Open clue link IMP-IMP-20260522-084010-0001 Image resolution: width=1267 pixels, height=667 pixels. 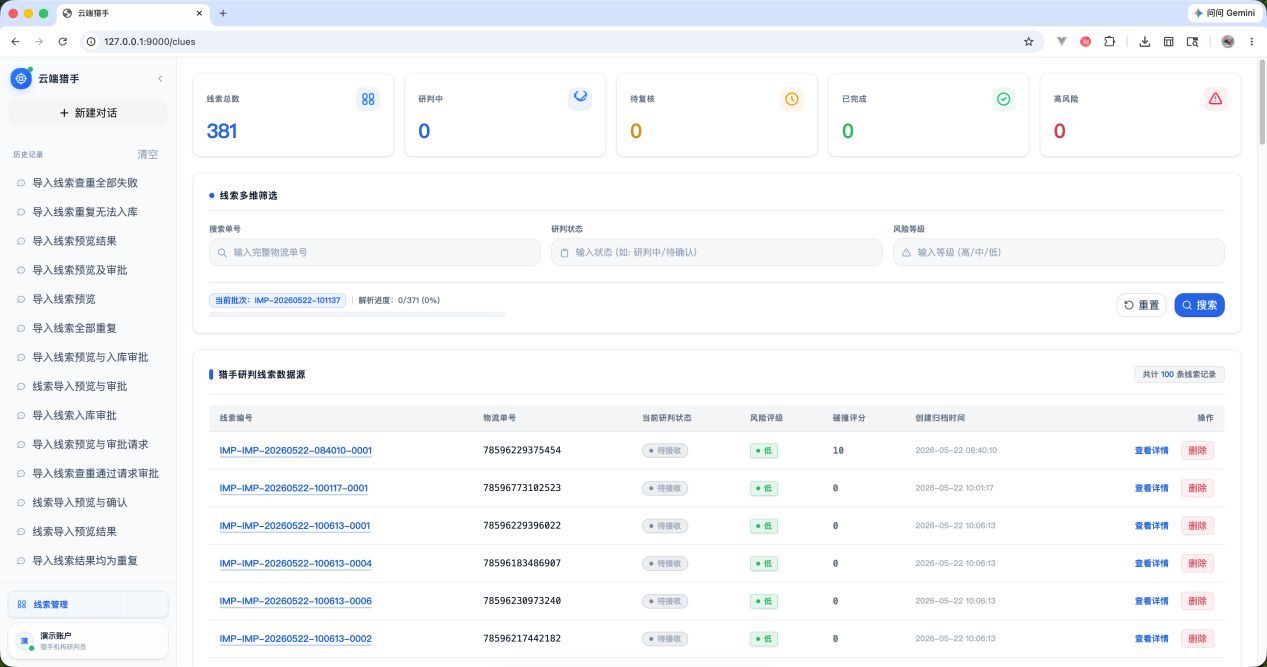click(295, 451)
